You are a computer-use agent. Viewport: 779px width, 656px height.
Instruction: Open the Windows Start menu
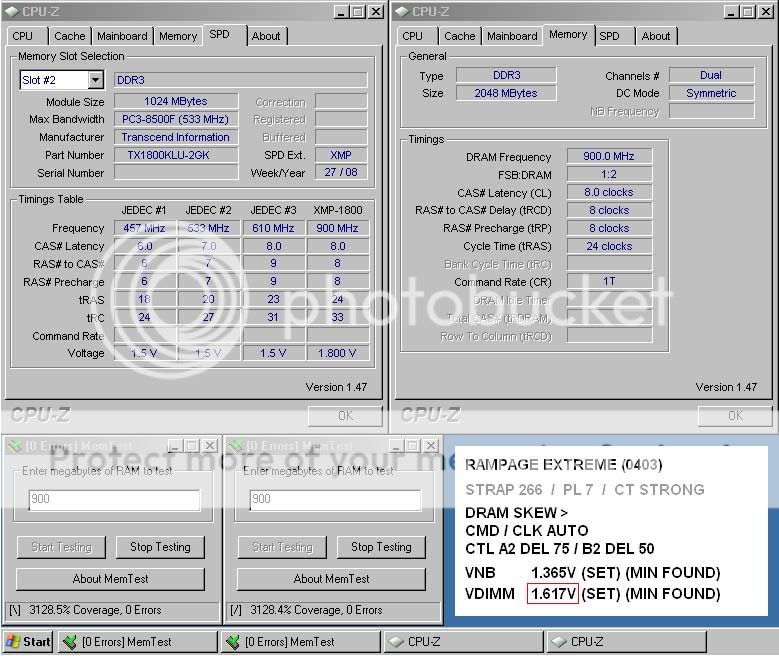28,642
